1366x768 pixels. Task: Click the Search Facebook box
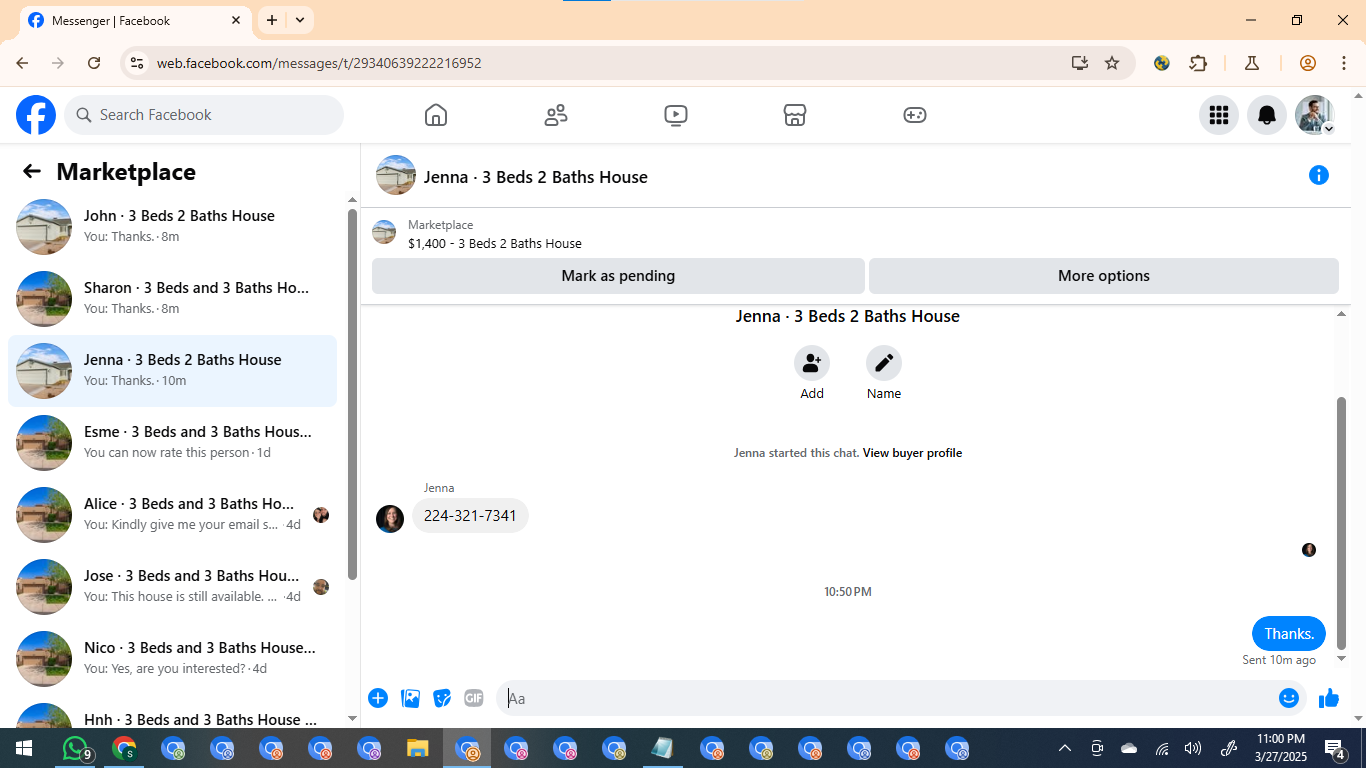click(x=204, y=115)
